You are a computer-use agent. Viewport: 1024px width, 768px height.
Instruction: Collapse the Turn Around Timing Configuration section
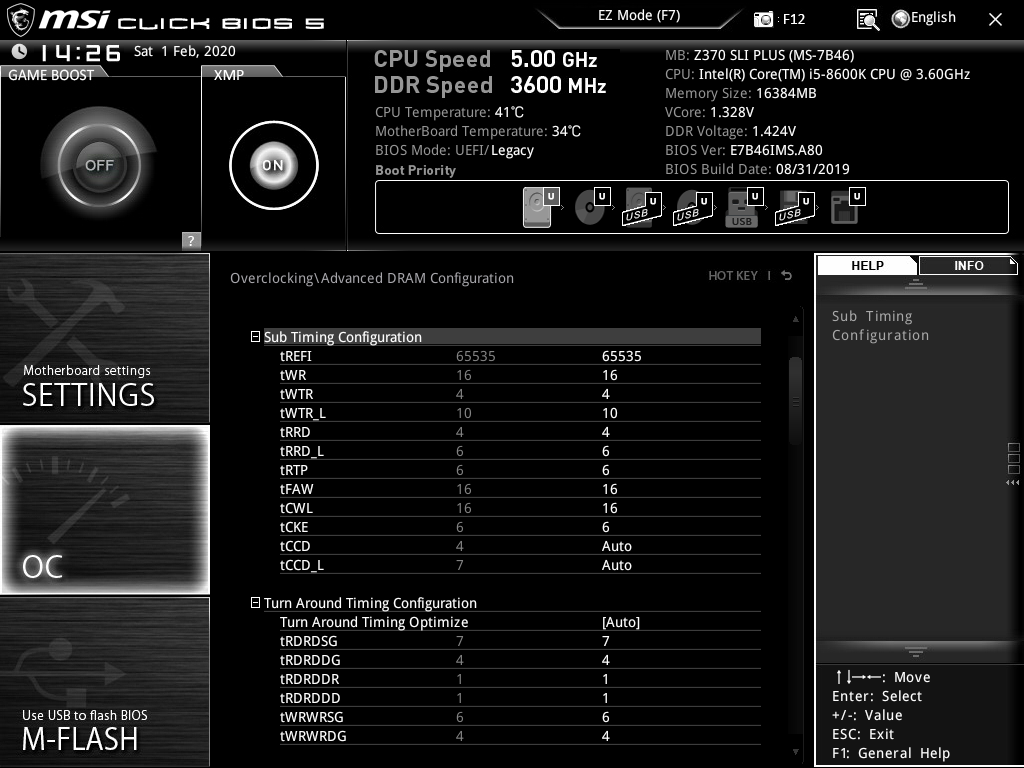click(255, 603)
